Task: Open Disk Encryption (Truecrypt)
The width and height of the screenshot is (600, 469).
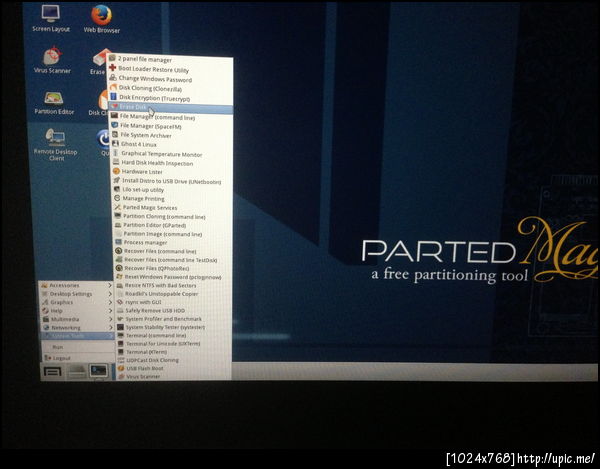Action: click(170, 98)
